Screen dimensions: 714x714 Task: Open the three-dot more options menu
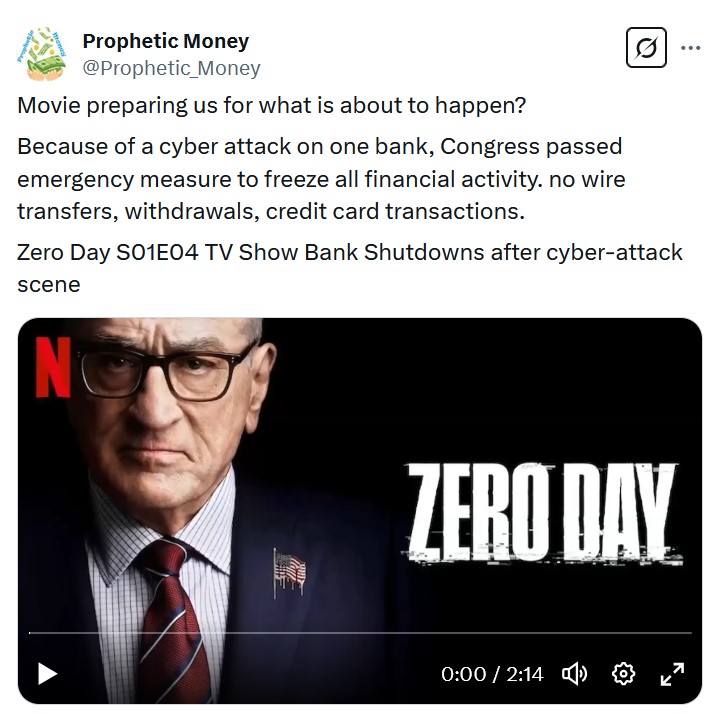[690, 47]
